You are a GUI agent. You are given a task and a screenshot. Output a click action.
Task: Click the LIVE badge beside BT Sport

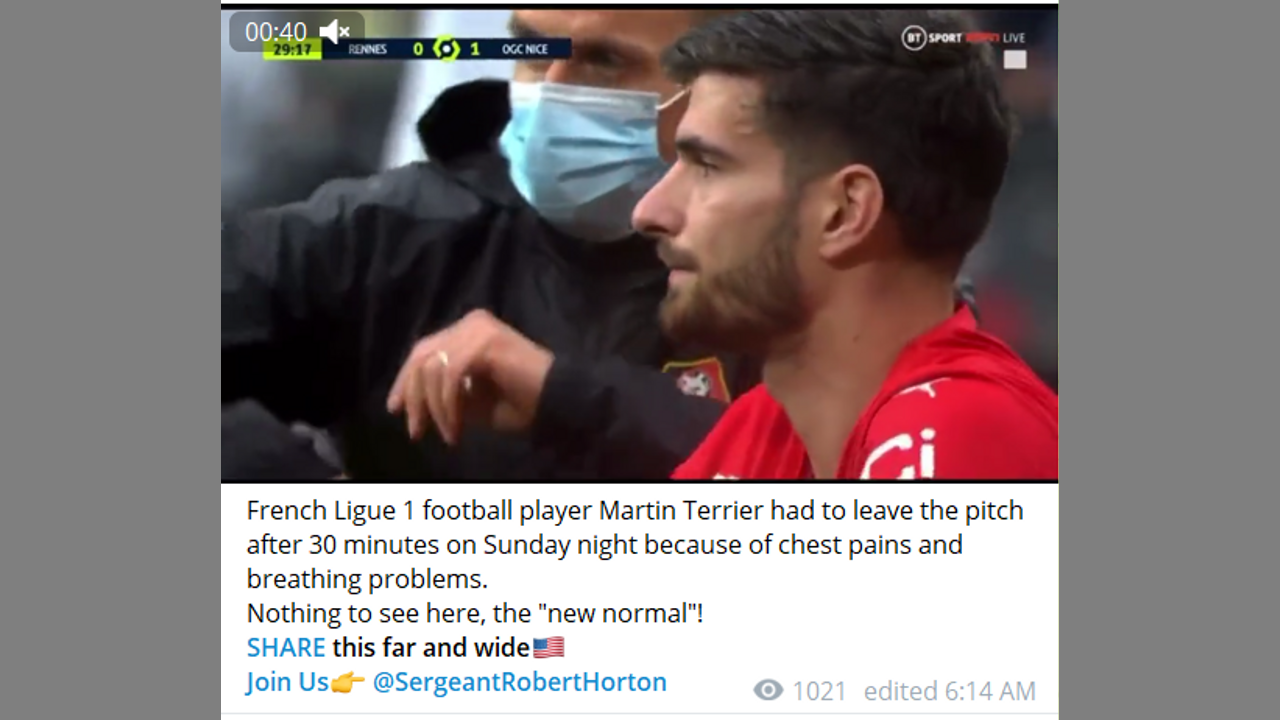coord(1013,38)
